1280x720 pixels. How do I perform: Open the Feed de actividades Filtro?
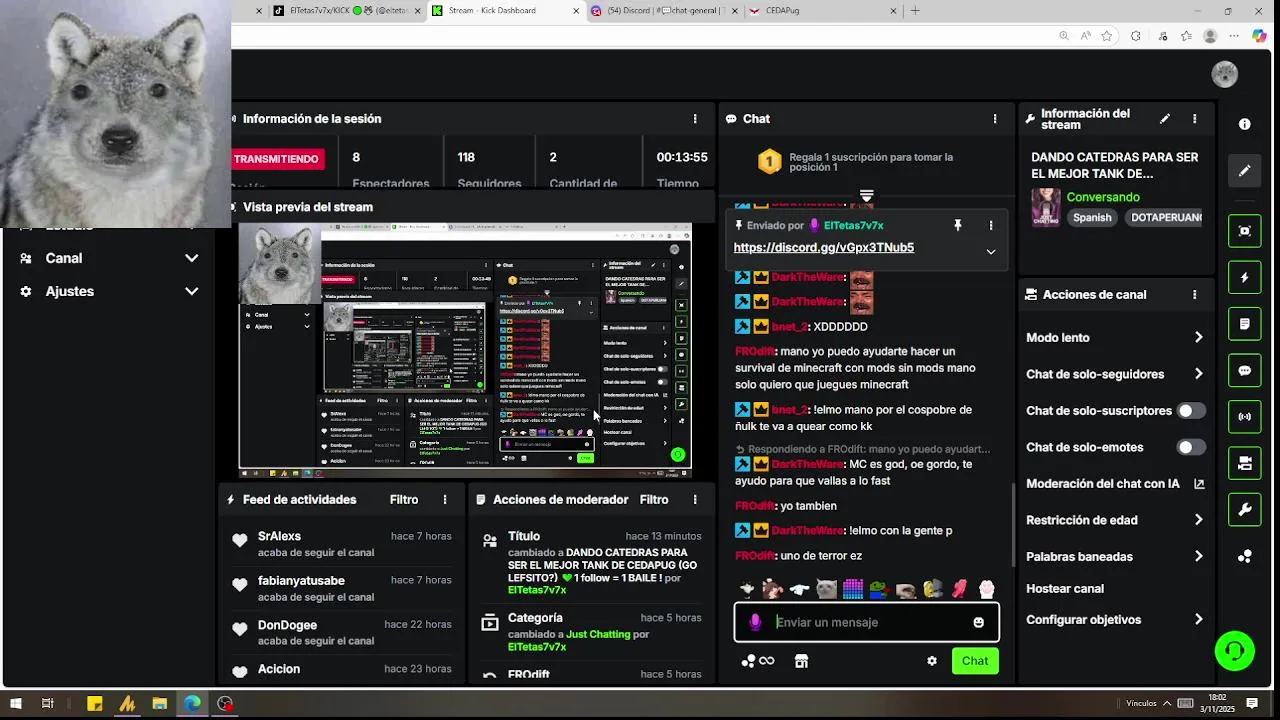click(x=404, y=500)
